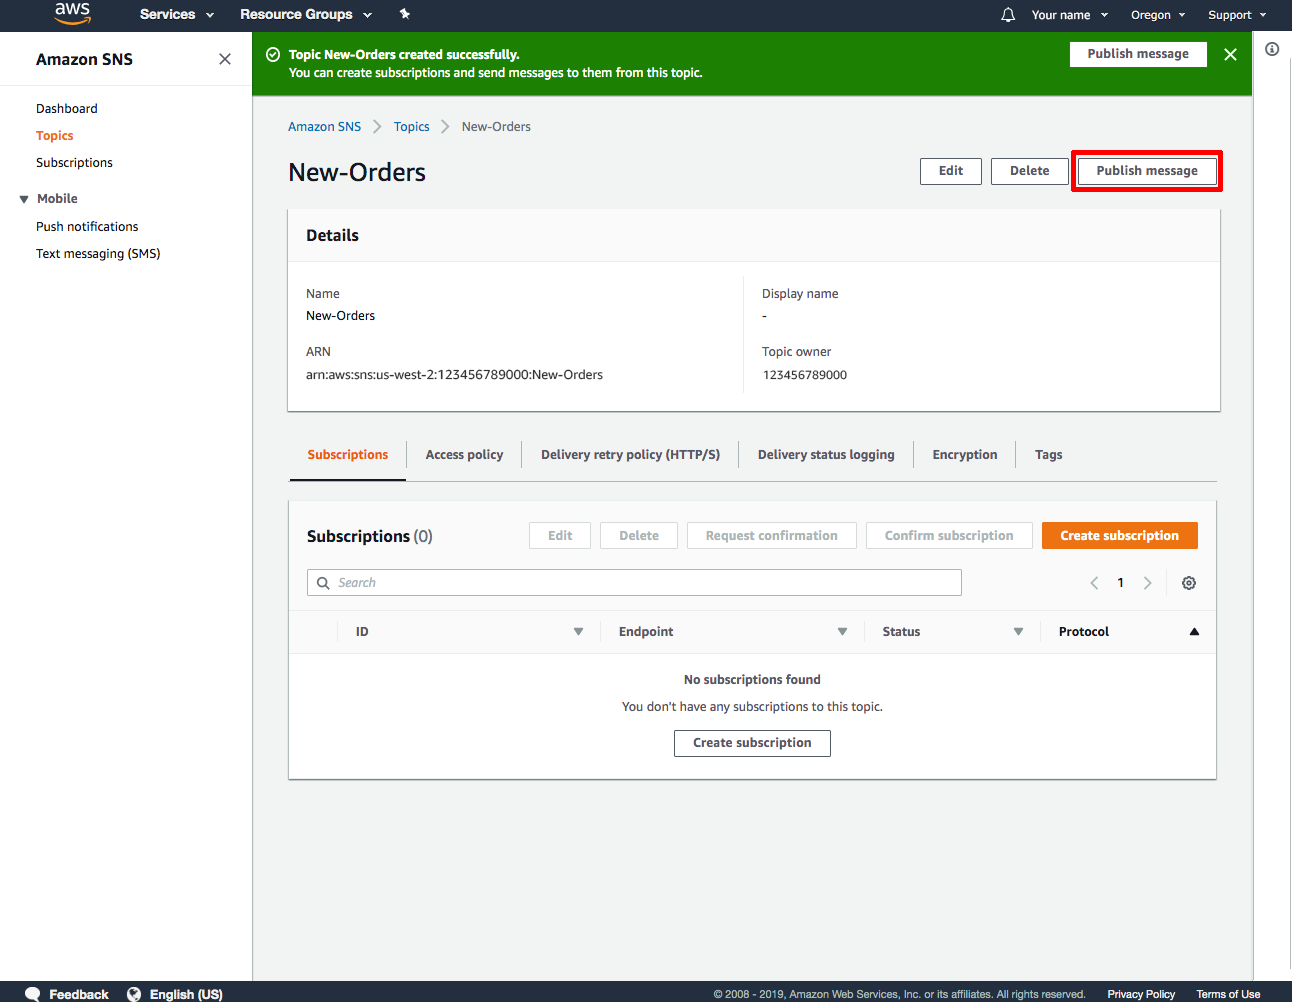Click English (US) language selector
Screen dimensions: 1292x1002
(186, 994)
